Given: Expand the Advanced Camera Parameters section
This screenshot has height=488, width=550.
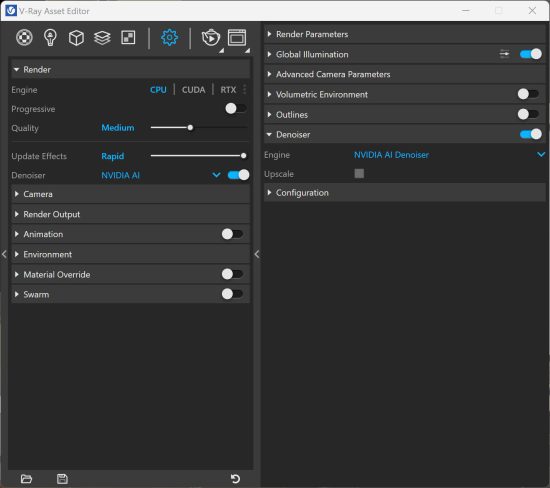Looking at the screenshot, I should point(405,74).
